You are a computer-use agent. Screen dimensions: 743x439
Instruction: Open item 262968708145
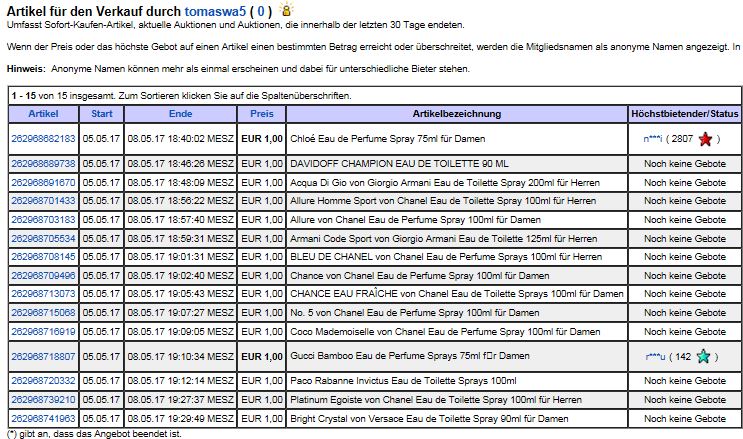point(43,256)
